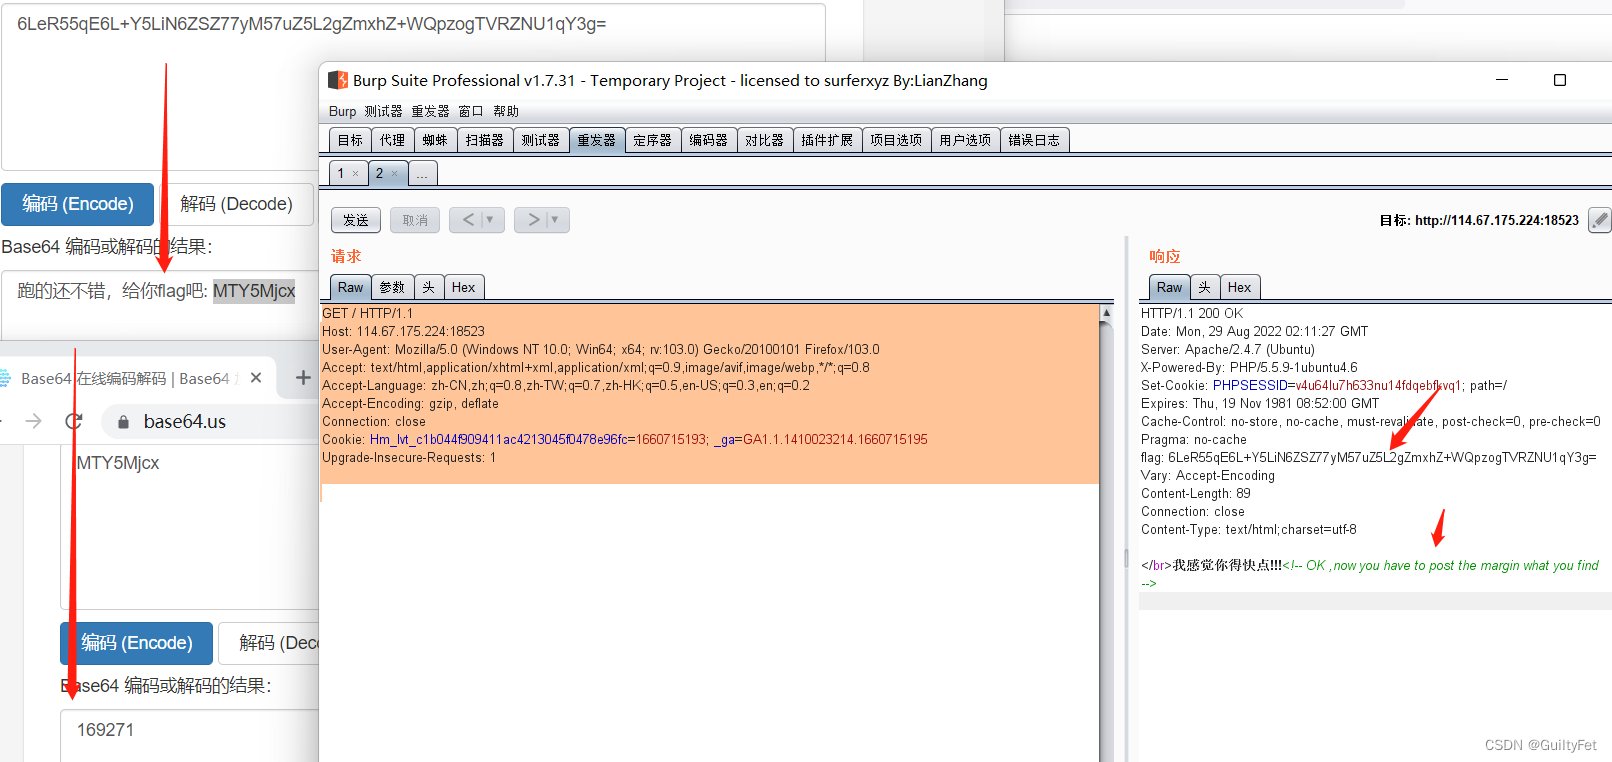Switch to the 蜘蛛 tab
Image resolution: width=1612 pixels, height=762 pixels.
435,140
